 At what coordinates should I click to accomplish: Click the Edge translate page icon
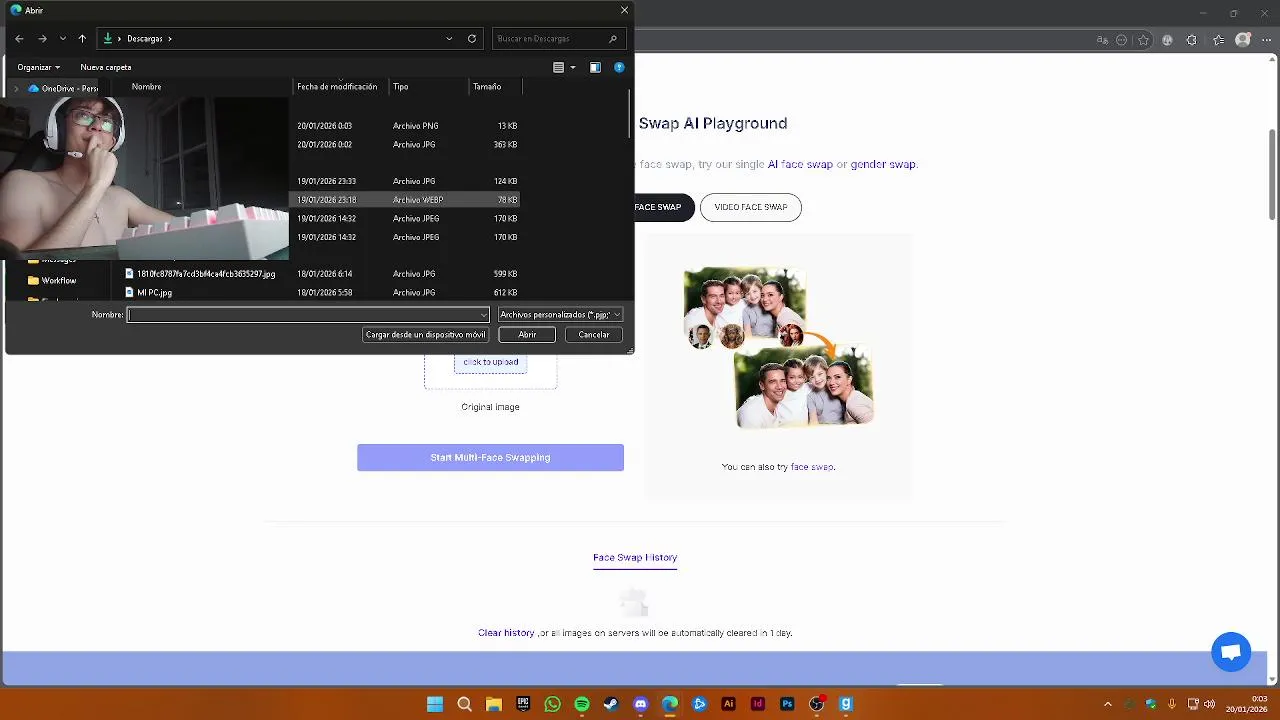1102,40
